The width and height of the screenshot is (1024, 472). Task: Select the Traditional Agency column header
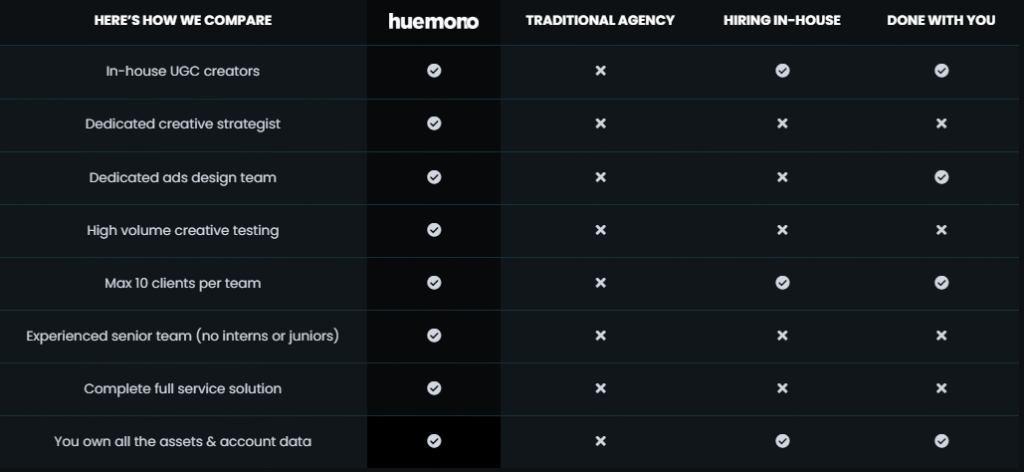tap(600, 20)
